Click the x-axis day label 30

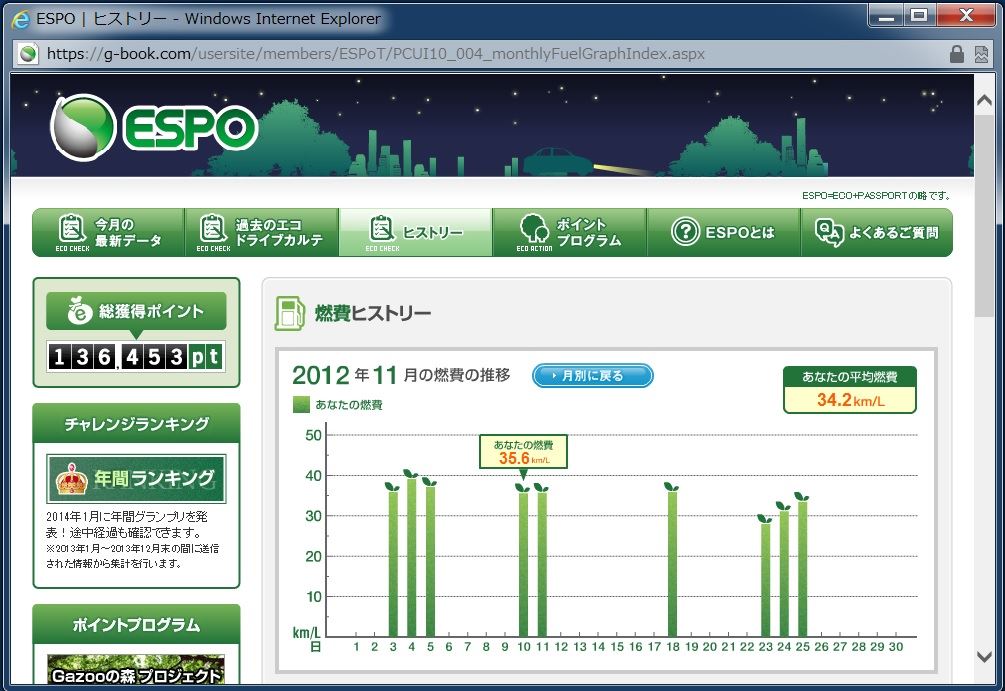coord(895,647)
